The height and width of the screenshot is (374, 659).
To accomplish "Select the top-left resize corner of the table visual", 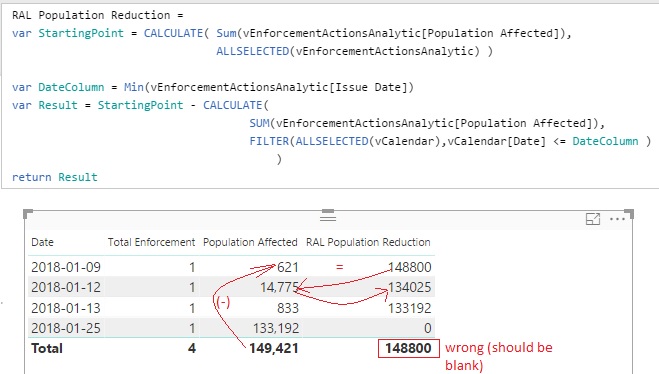I will pyautogui.click(x=28, y=213).
